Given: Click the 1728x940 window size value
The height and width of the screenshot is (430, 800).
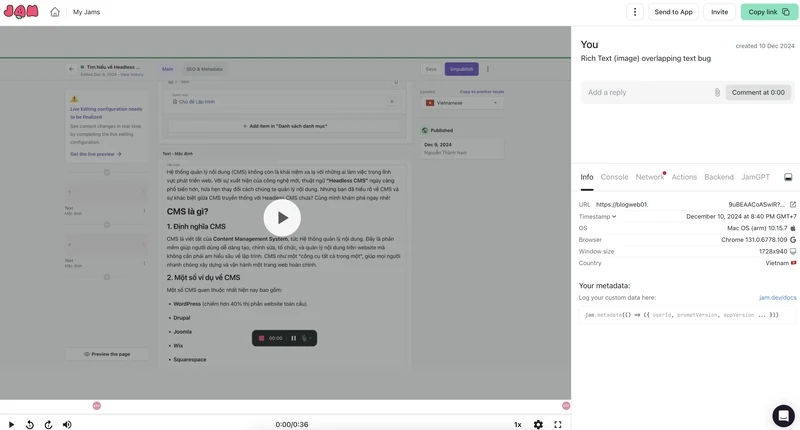Looking at the screenshot, I should tap(773, 251).
